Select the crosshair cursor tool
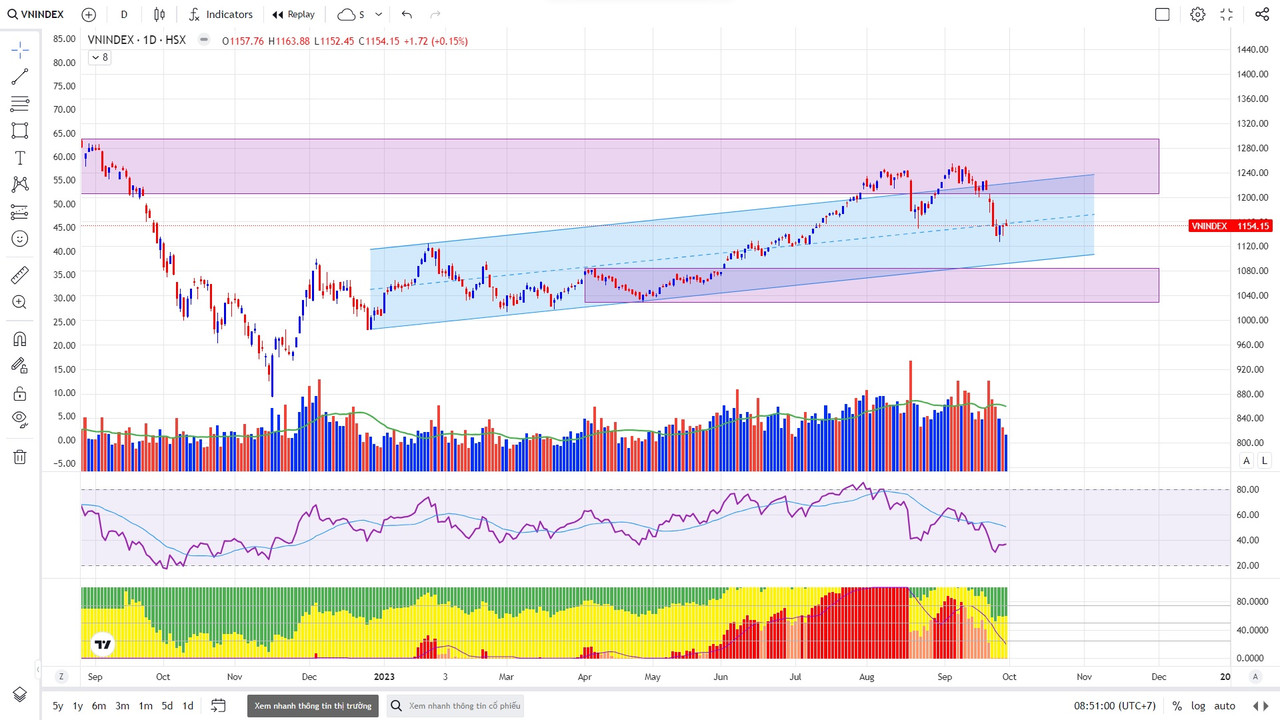 click(x=20, y=50)
